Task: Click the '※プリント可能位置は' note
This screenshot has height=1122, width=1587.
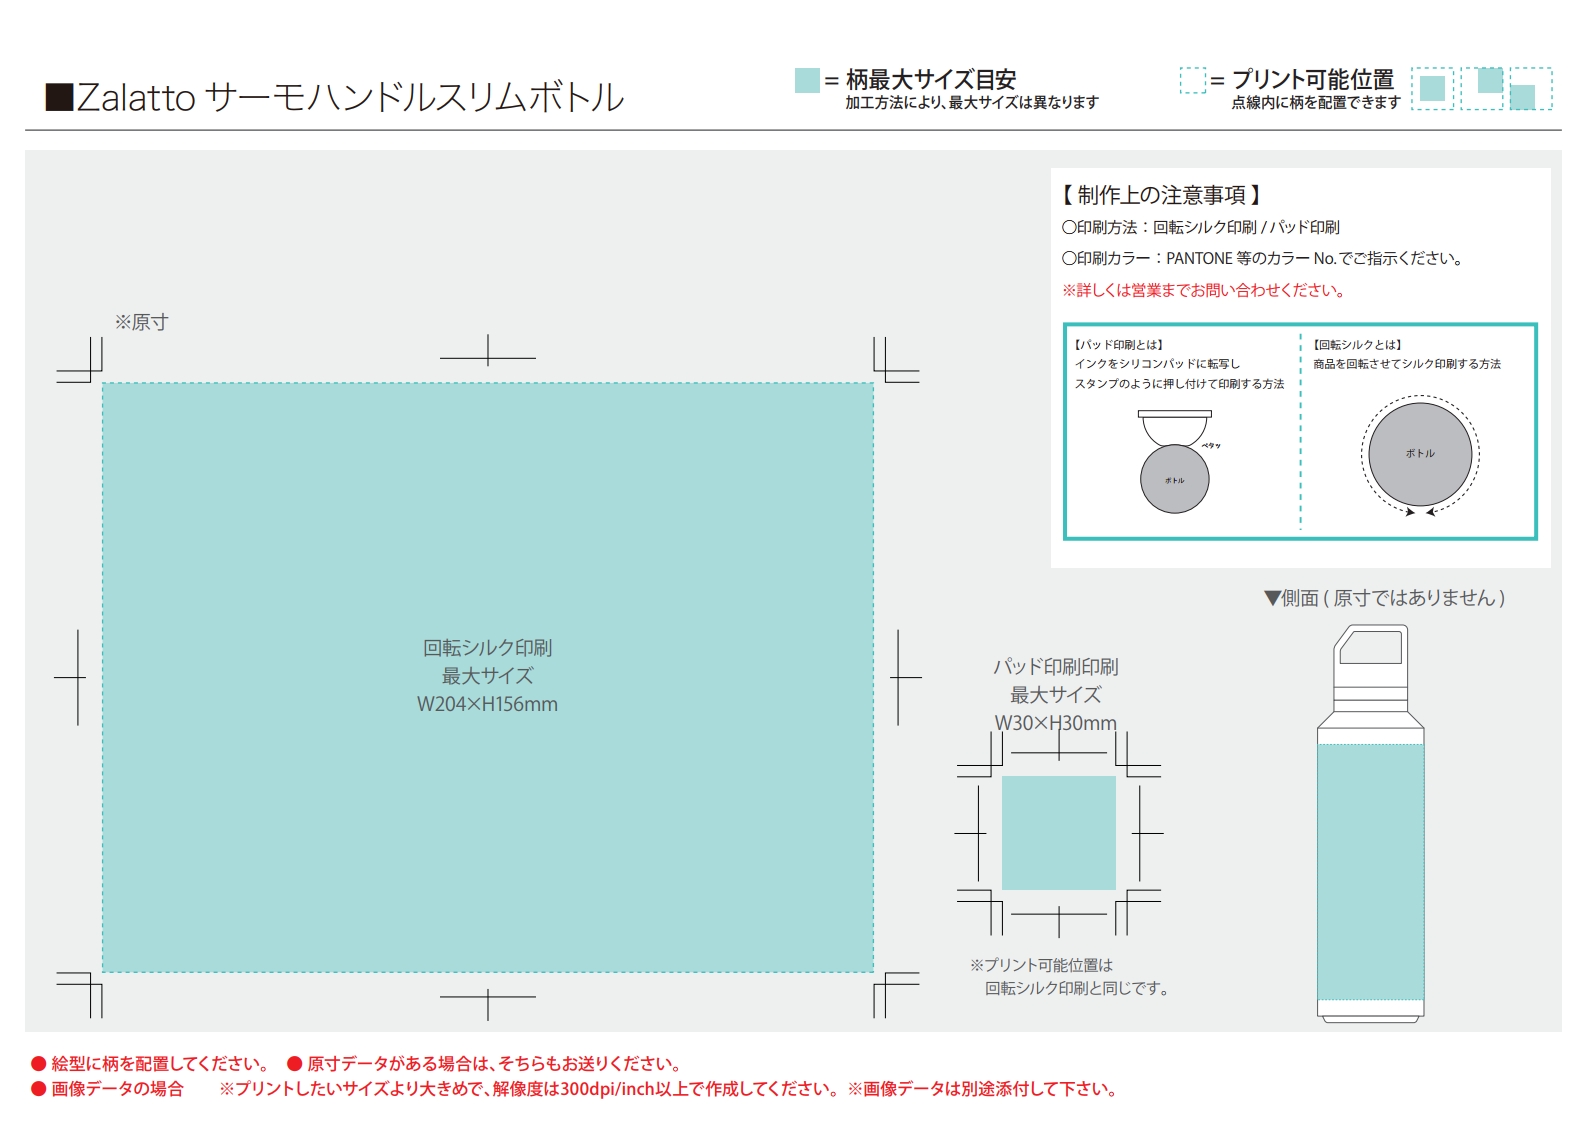Action: point(1041,965)
